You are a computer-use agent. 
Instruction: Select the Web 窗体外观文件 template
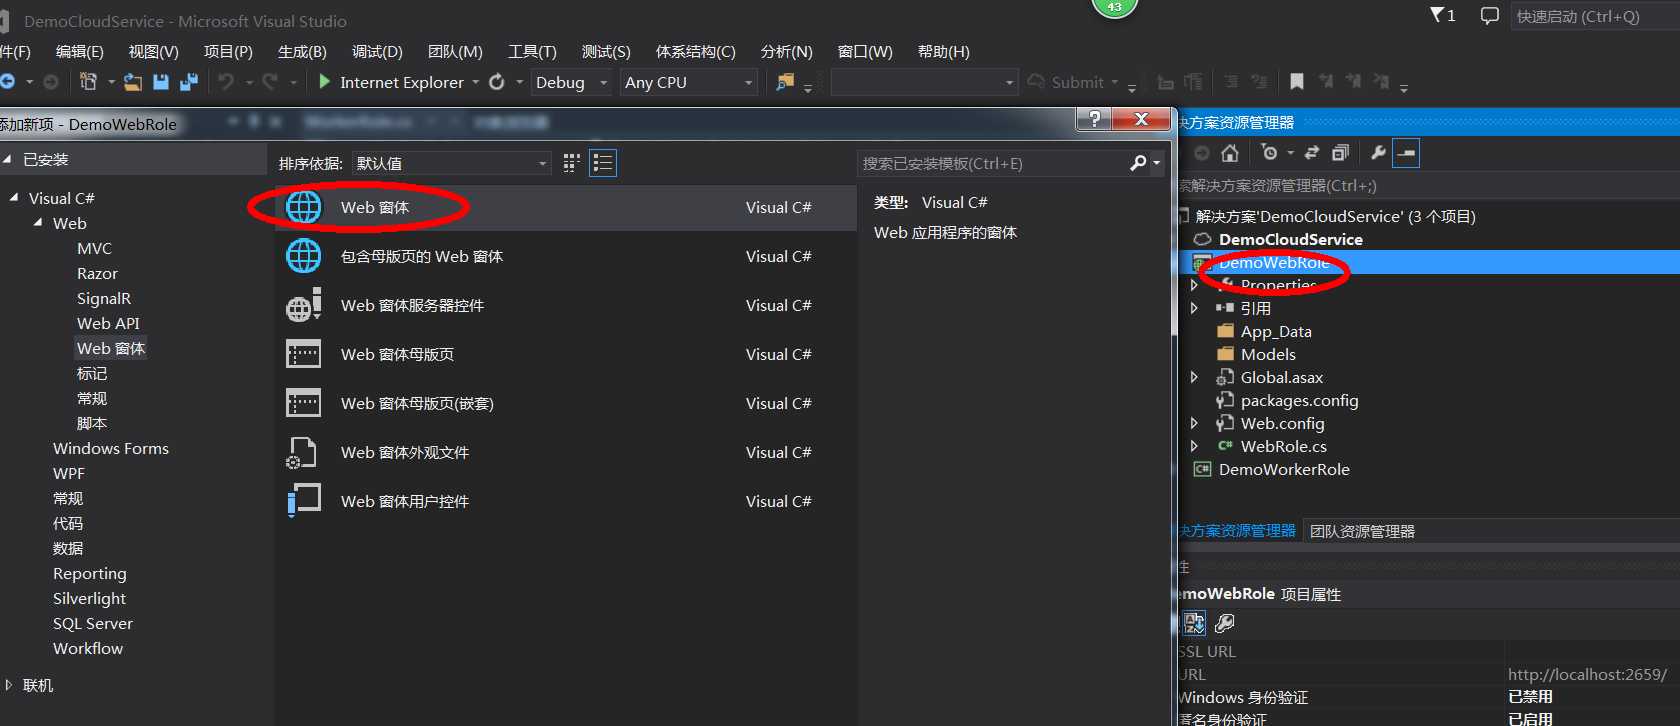pyautogui.click(x=566, y=452)
